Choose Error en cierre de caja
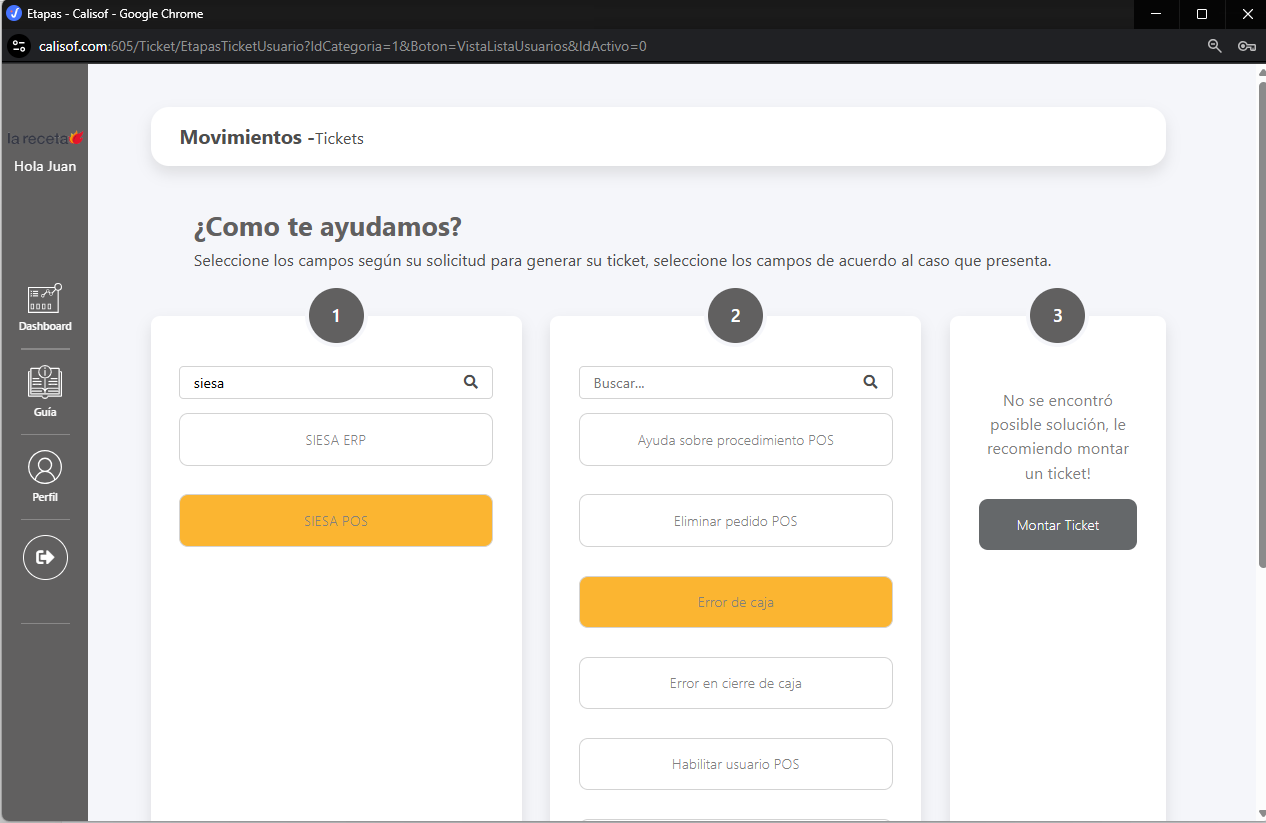 click(x=736, y=683)
